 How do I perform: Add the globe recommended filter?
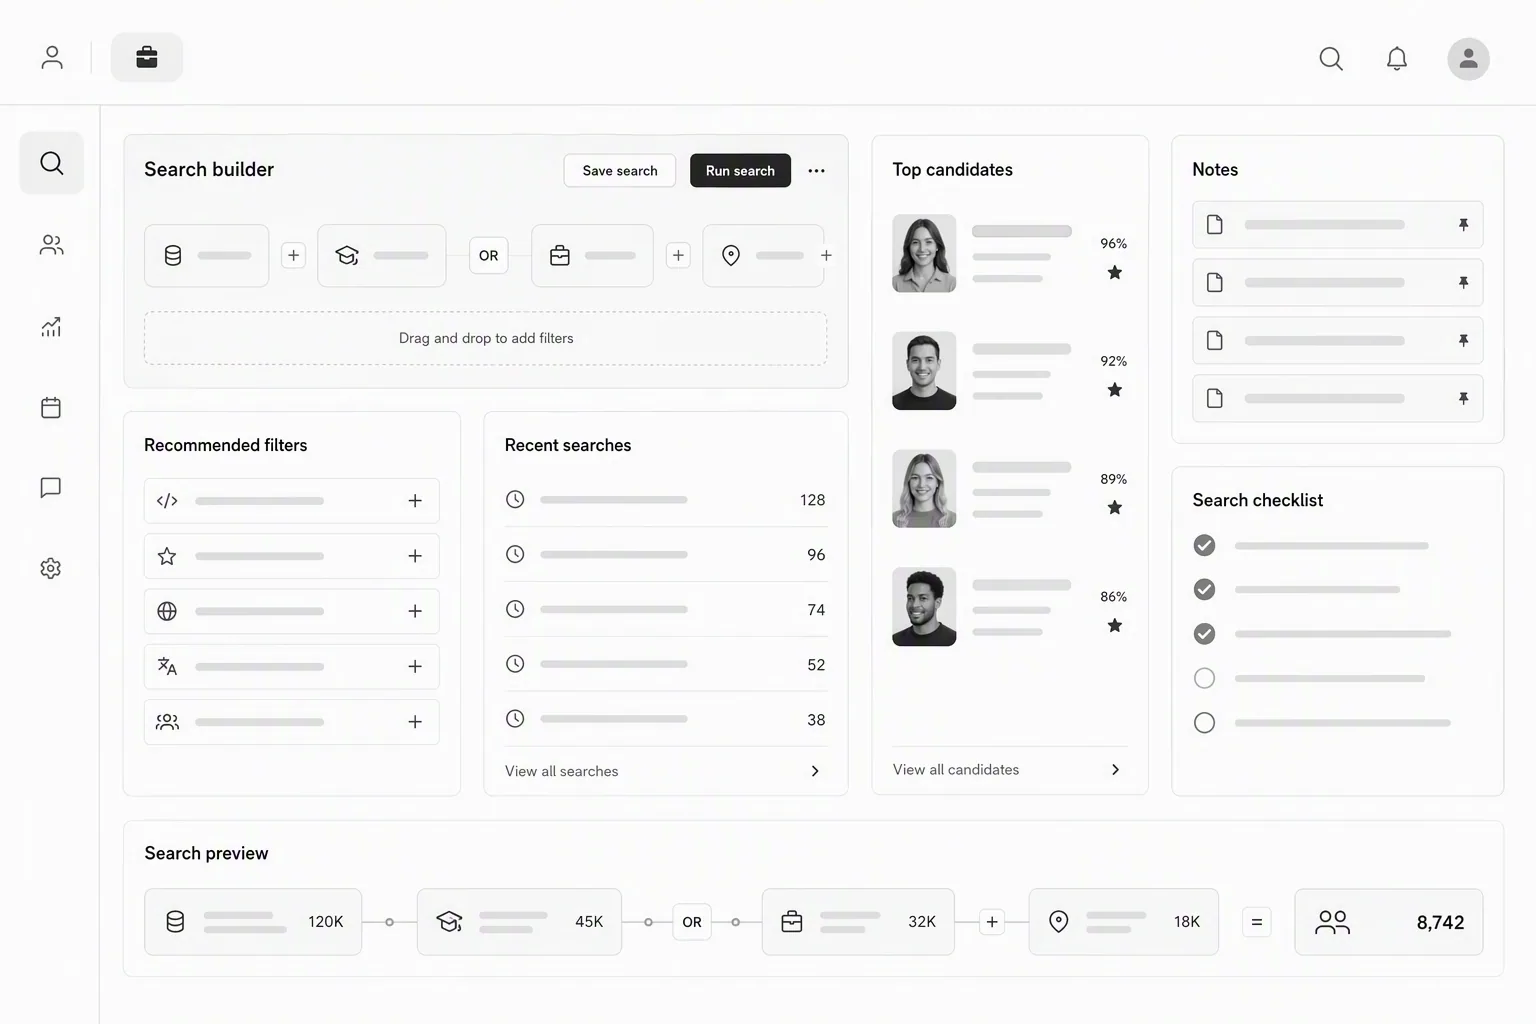(x=415, y=611)
